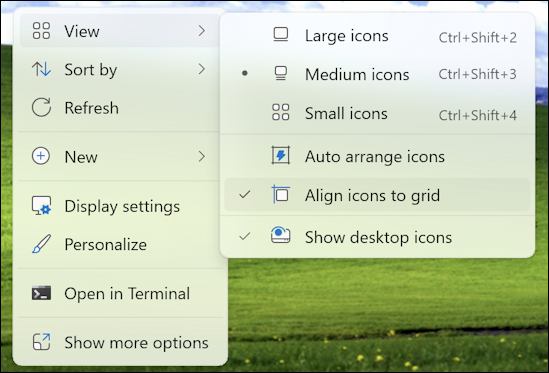
Task: Click the Auto arrange lightning icon
Action: pyautogui.click(x=281, y=156)
